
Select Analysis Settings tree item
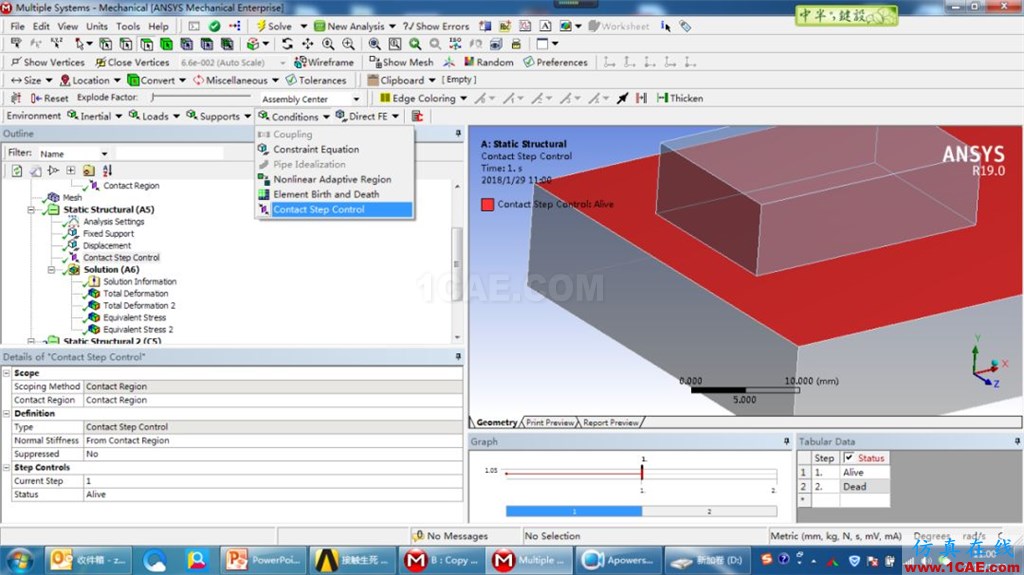(x=113, y=222)
